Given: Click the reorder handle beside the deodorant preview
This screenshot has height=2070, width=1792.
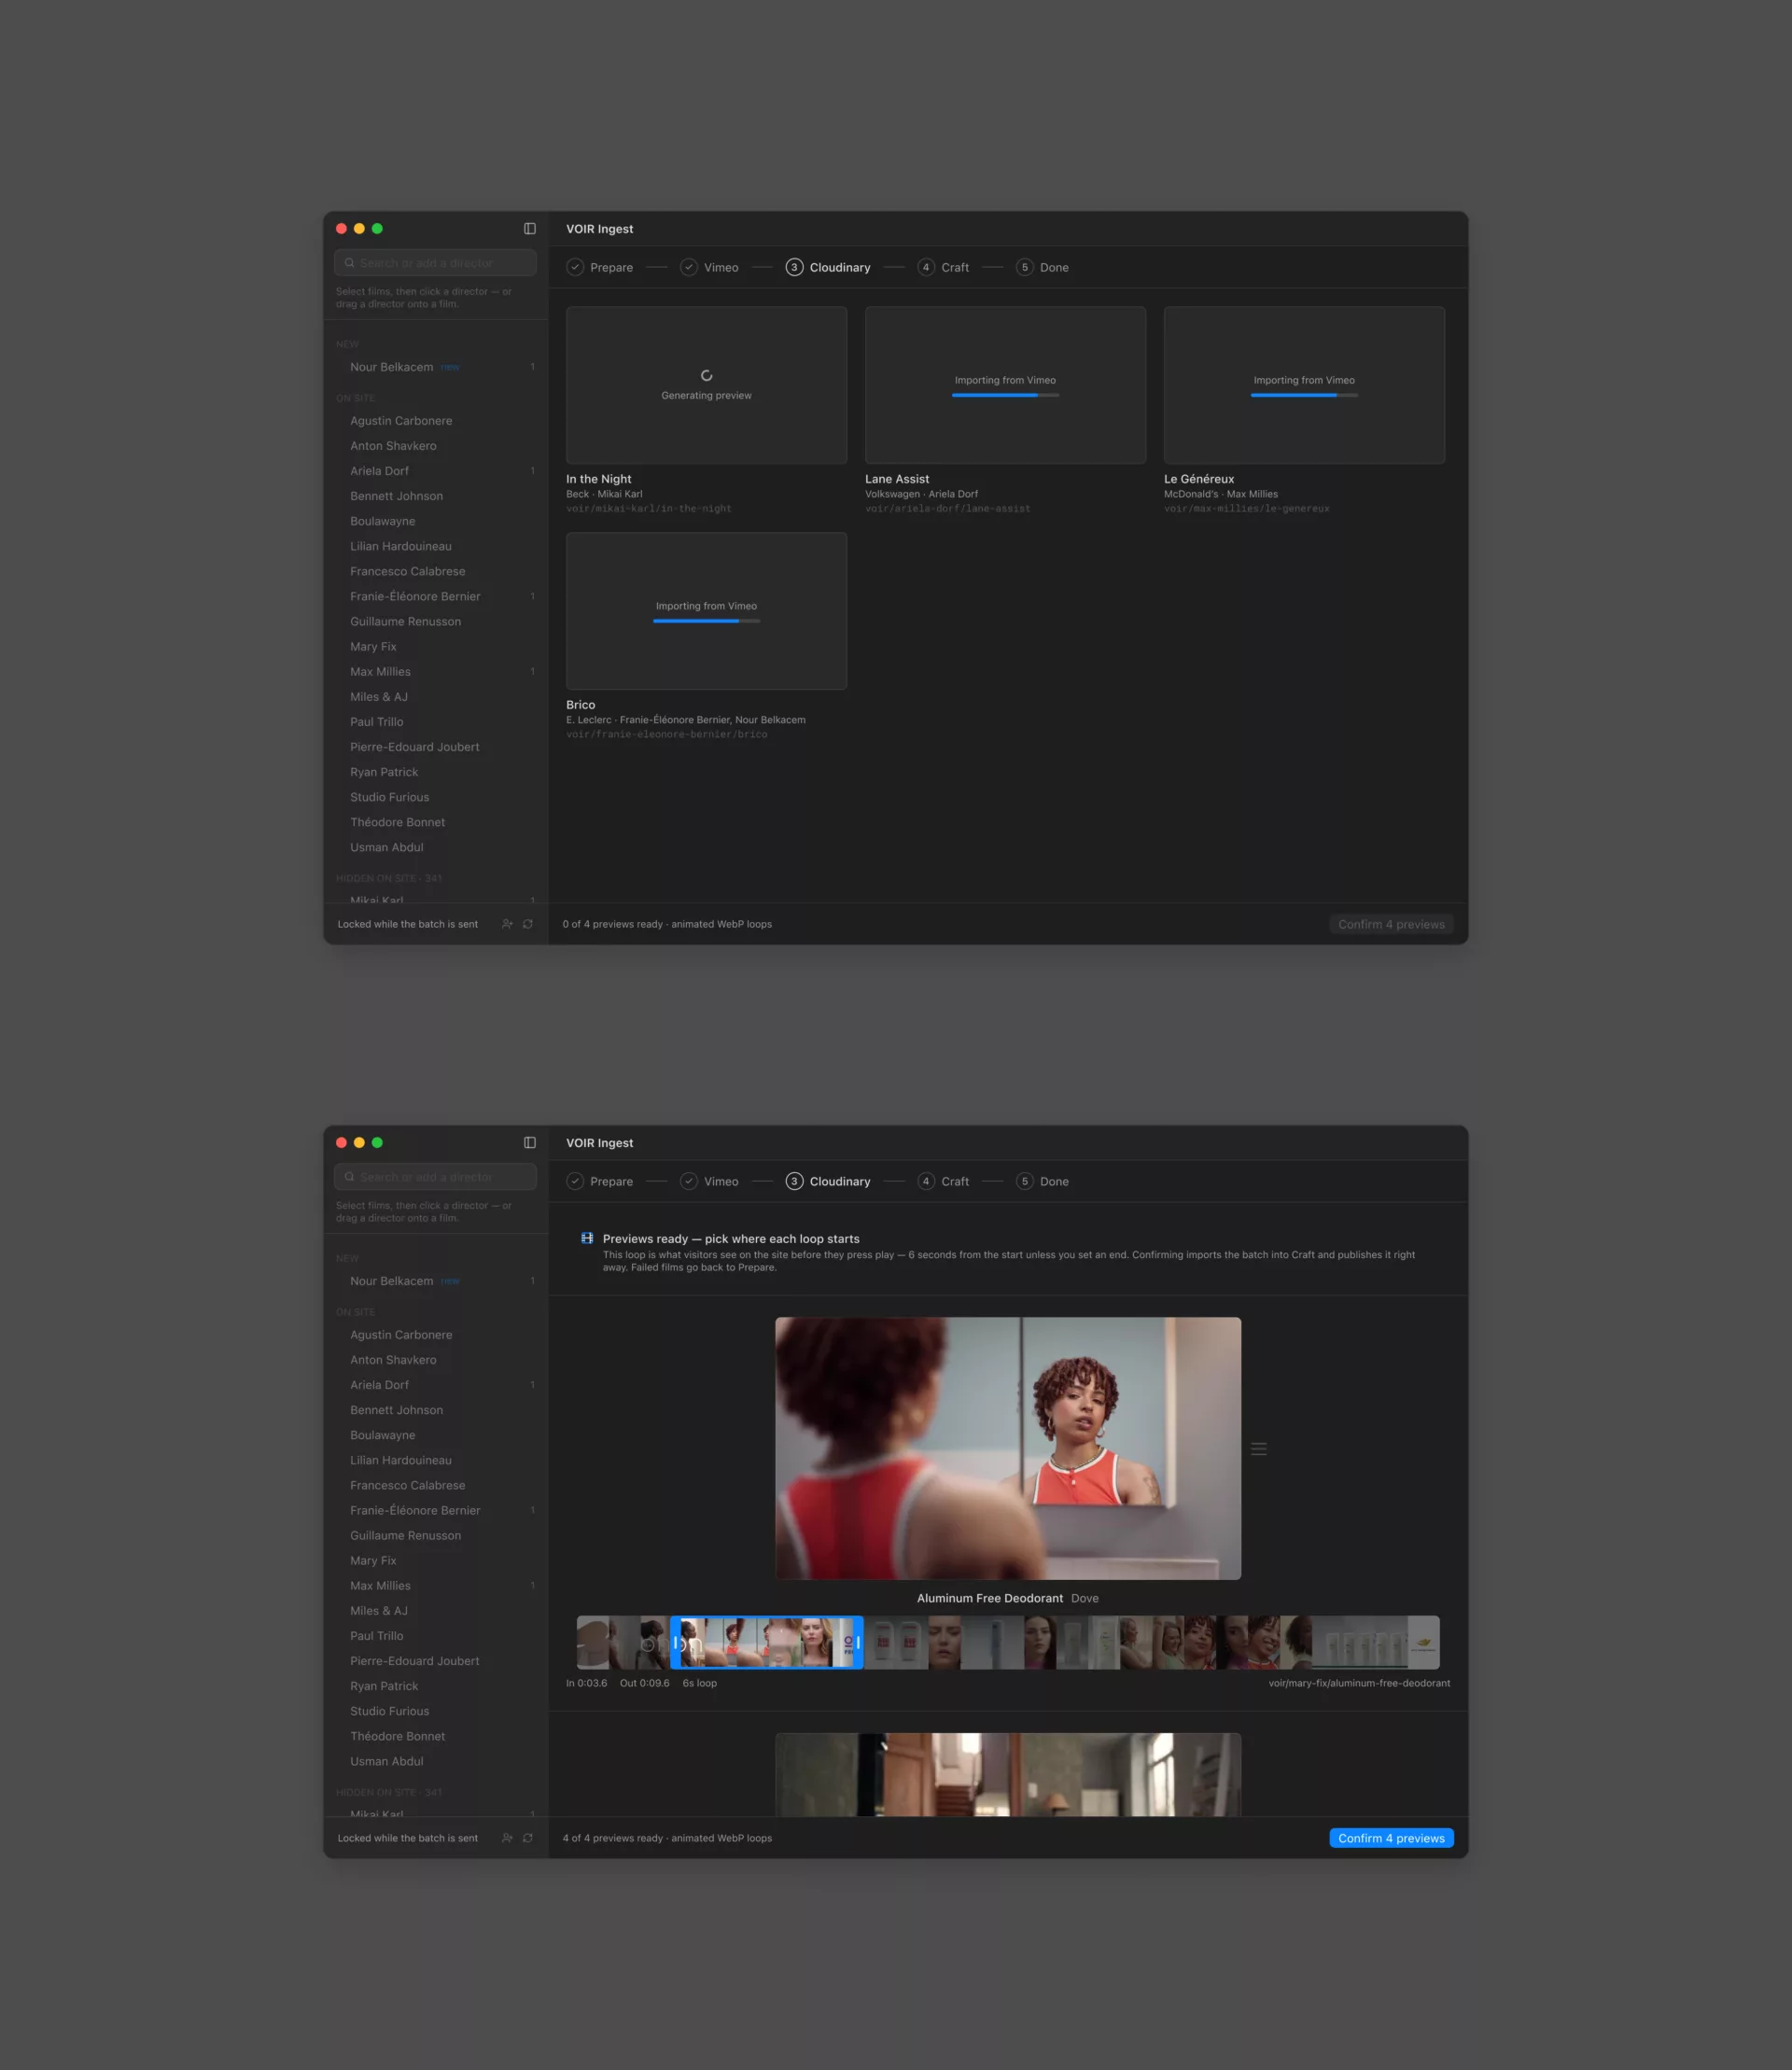Looking at the screenshot, I should pos(1259,1449).
